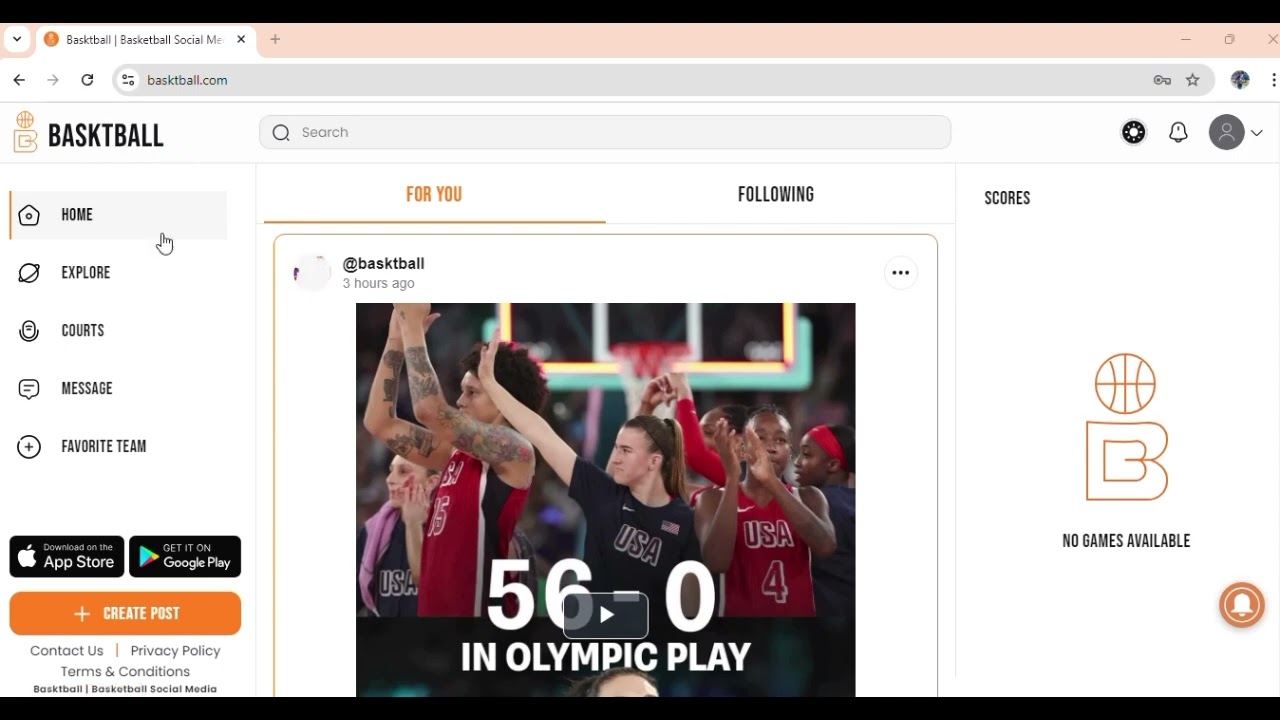1280x720 pixels.
Task: Expand the tab search dropdown arrow
Action: (17, 40)
